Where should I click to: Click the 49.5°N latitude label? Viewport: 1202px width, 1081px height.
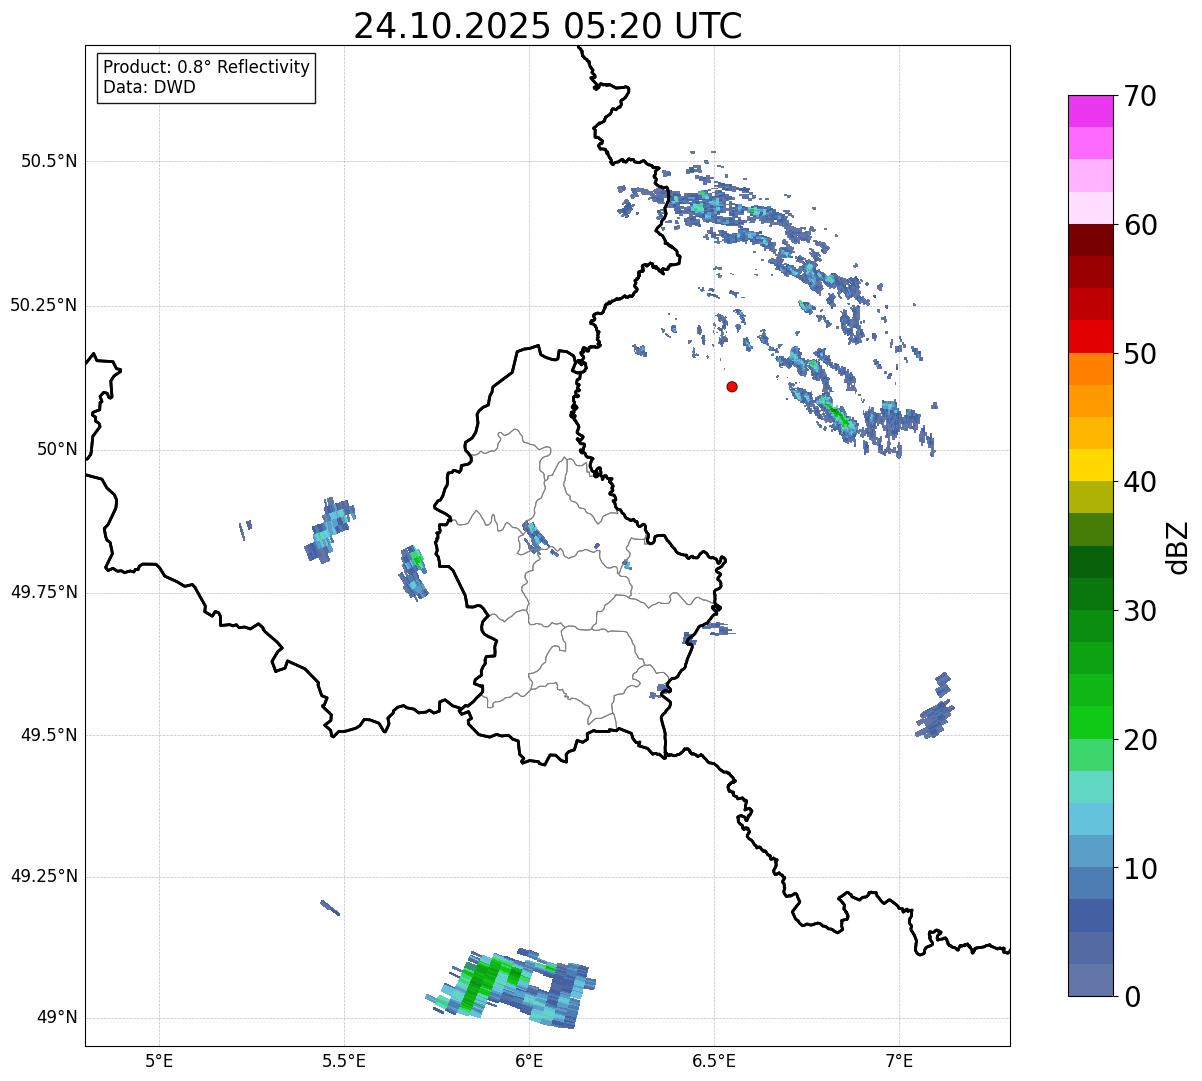(49, 735)
